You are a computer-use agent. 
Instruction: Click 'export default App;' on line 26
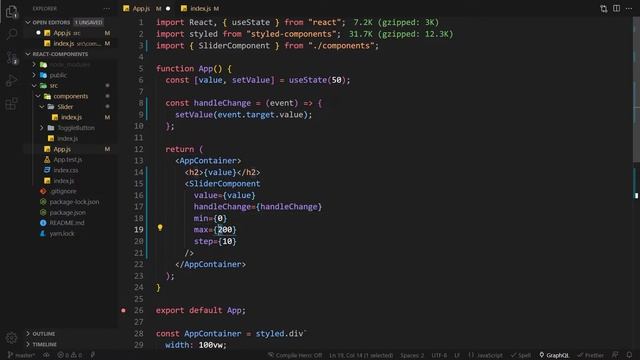click(201, 310)
